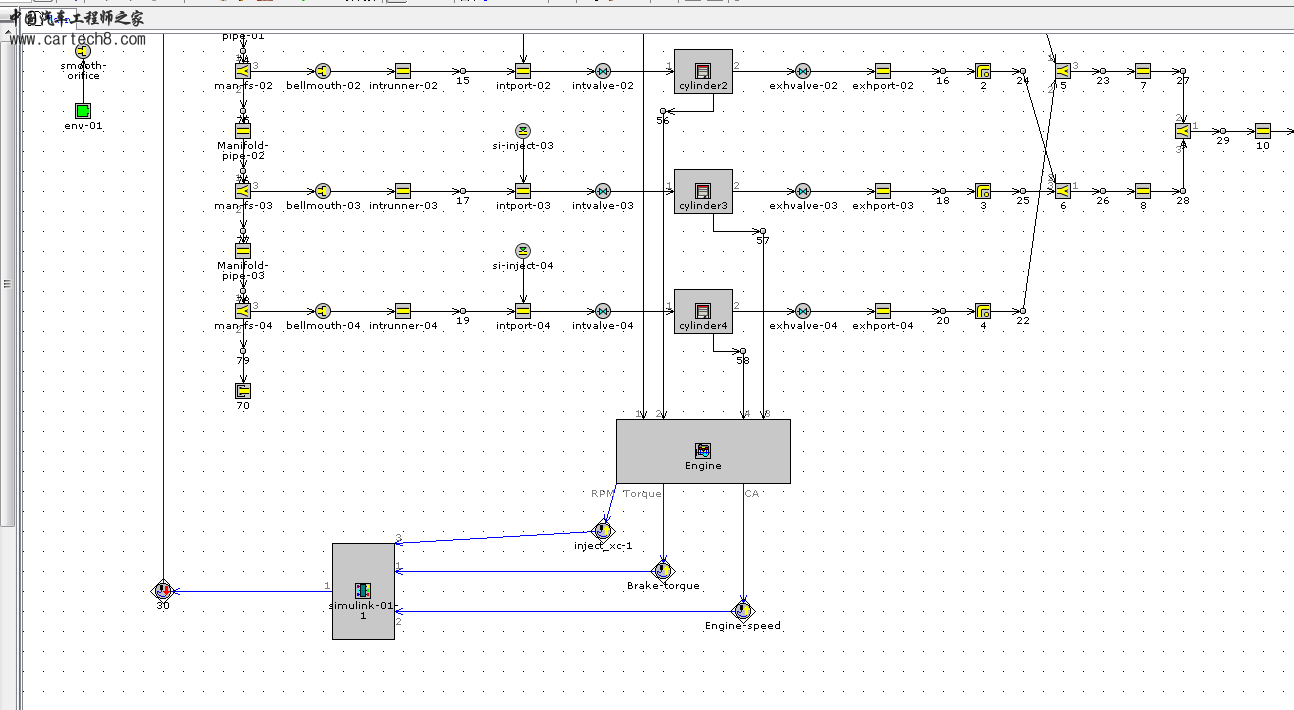Select the bend pipe icon labeled 3

pyautogui.click(x=983, y=191)
